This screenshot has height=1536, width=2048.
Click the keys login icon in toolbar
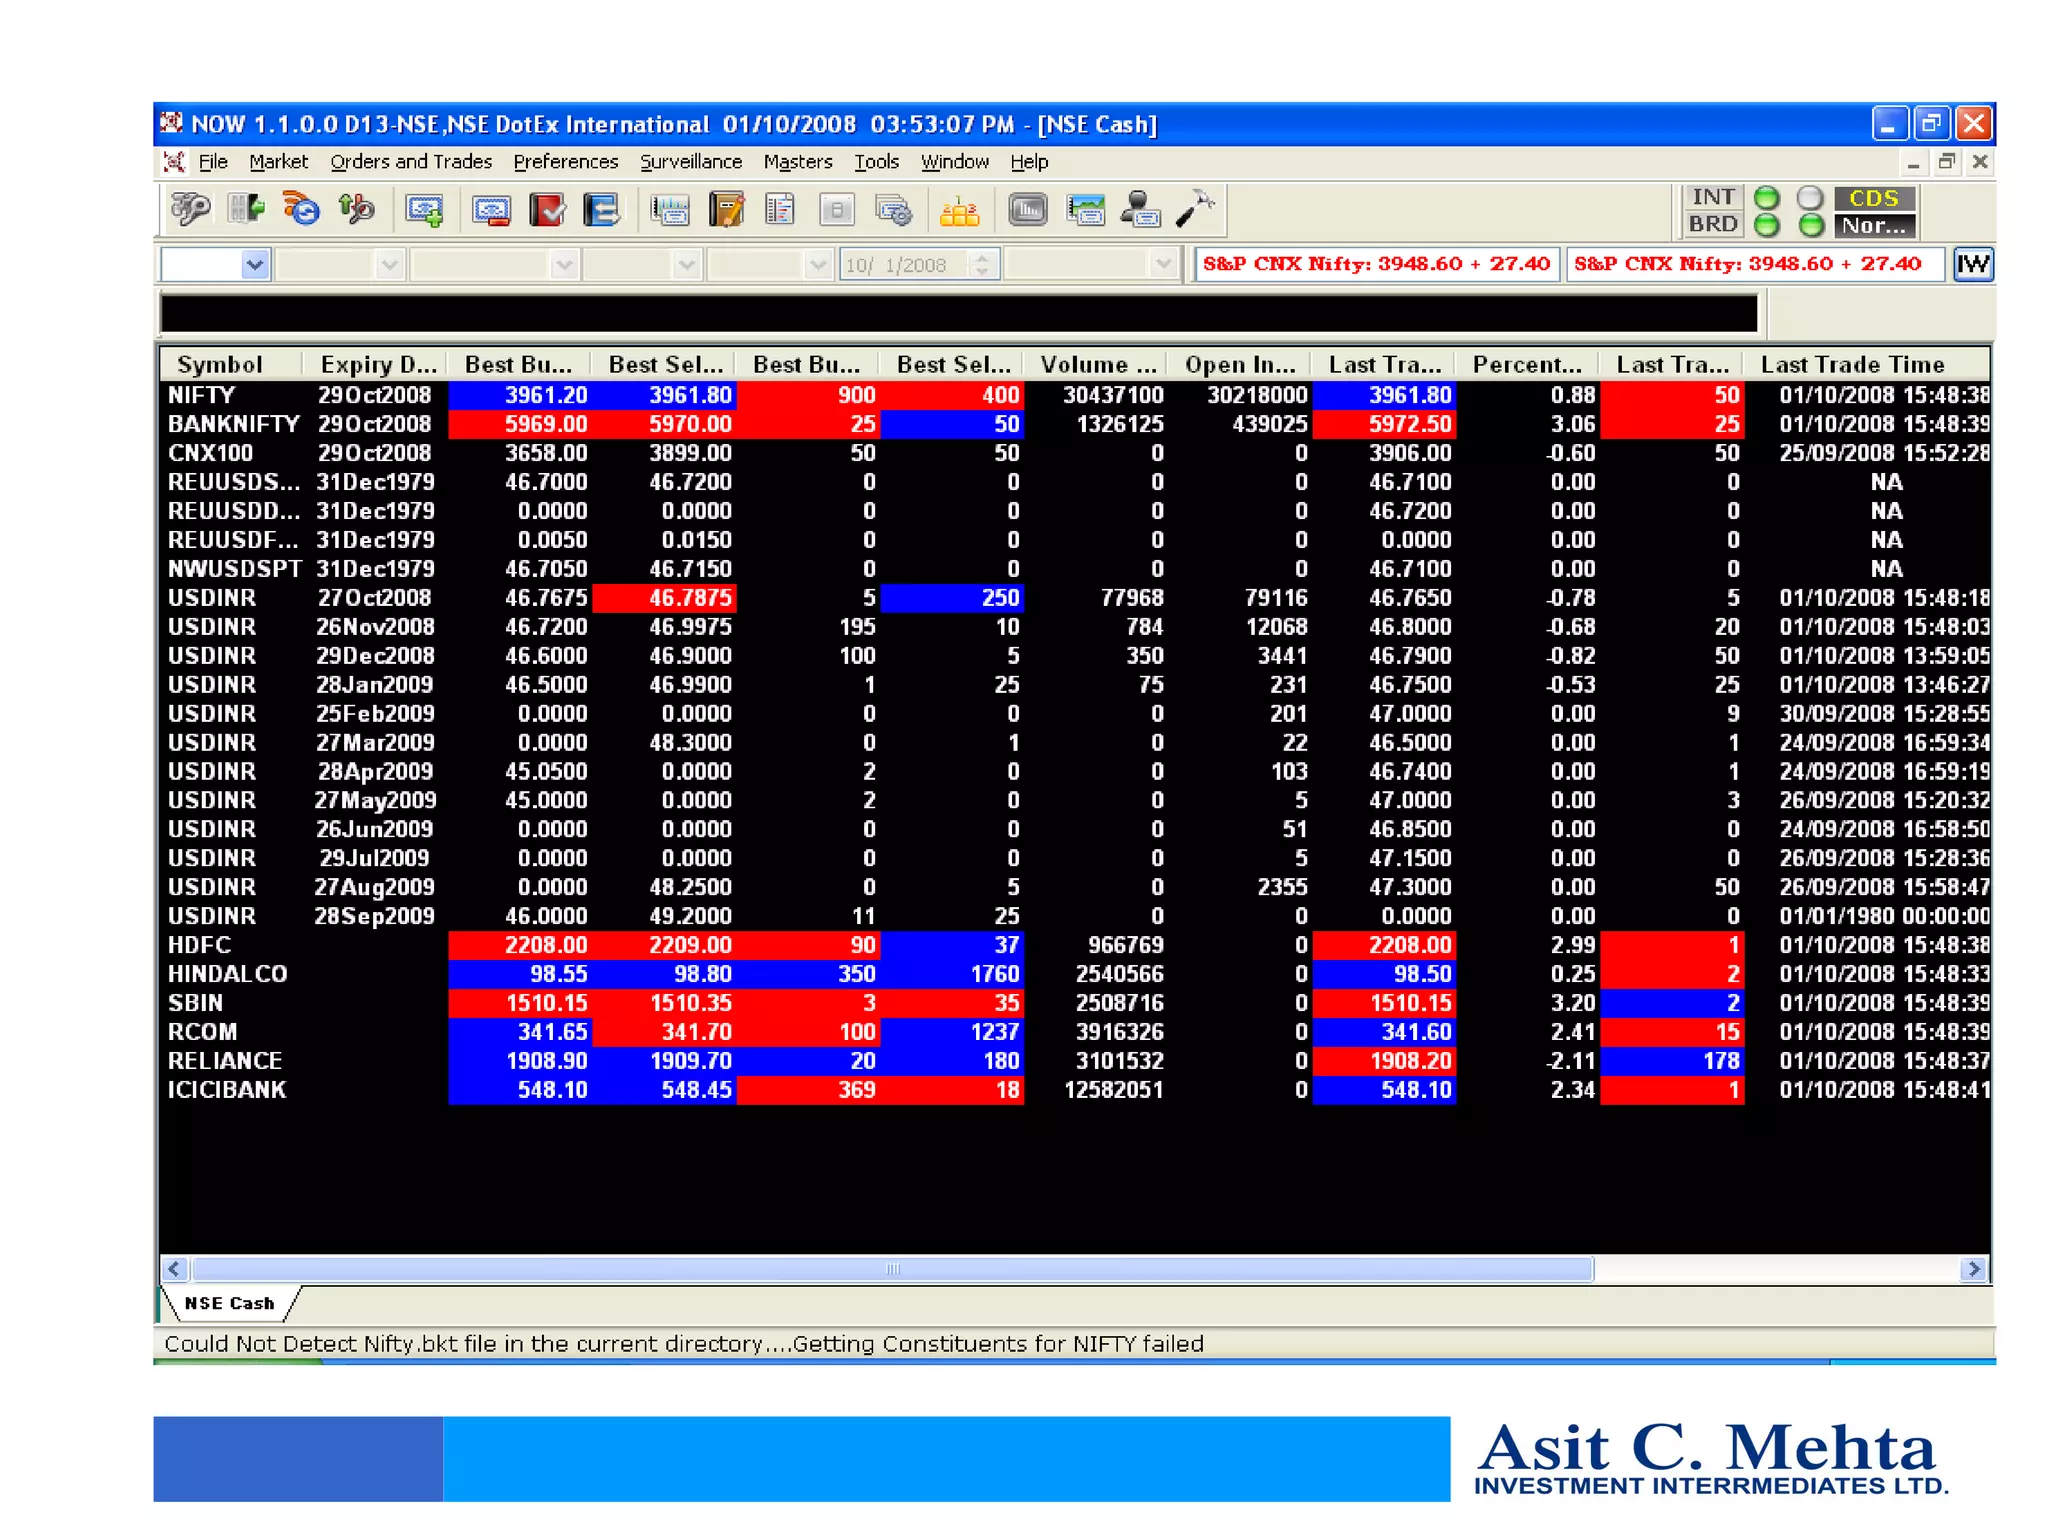[189, 209]
